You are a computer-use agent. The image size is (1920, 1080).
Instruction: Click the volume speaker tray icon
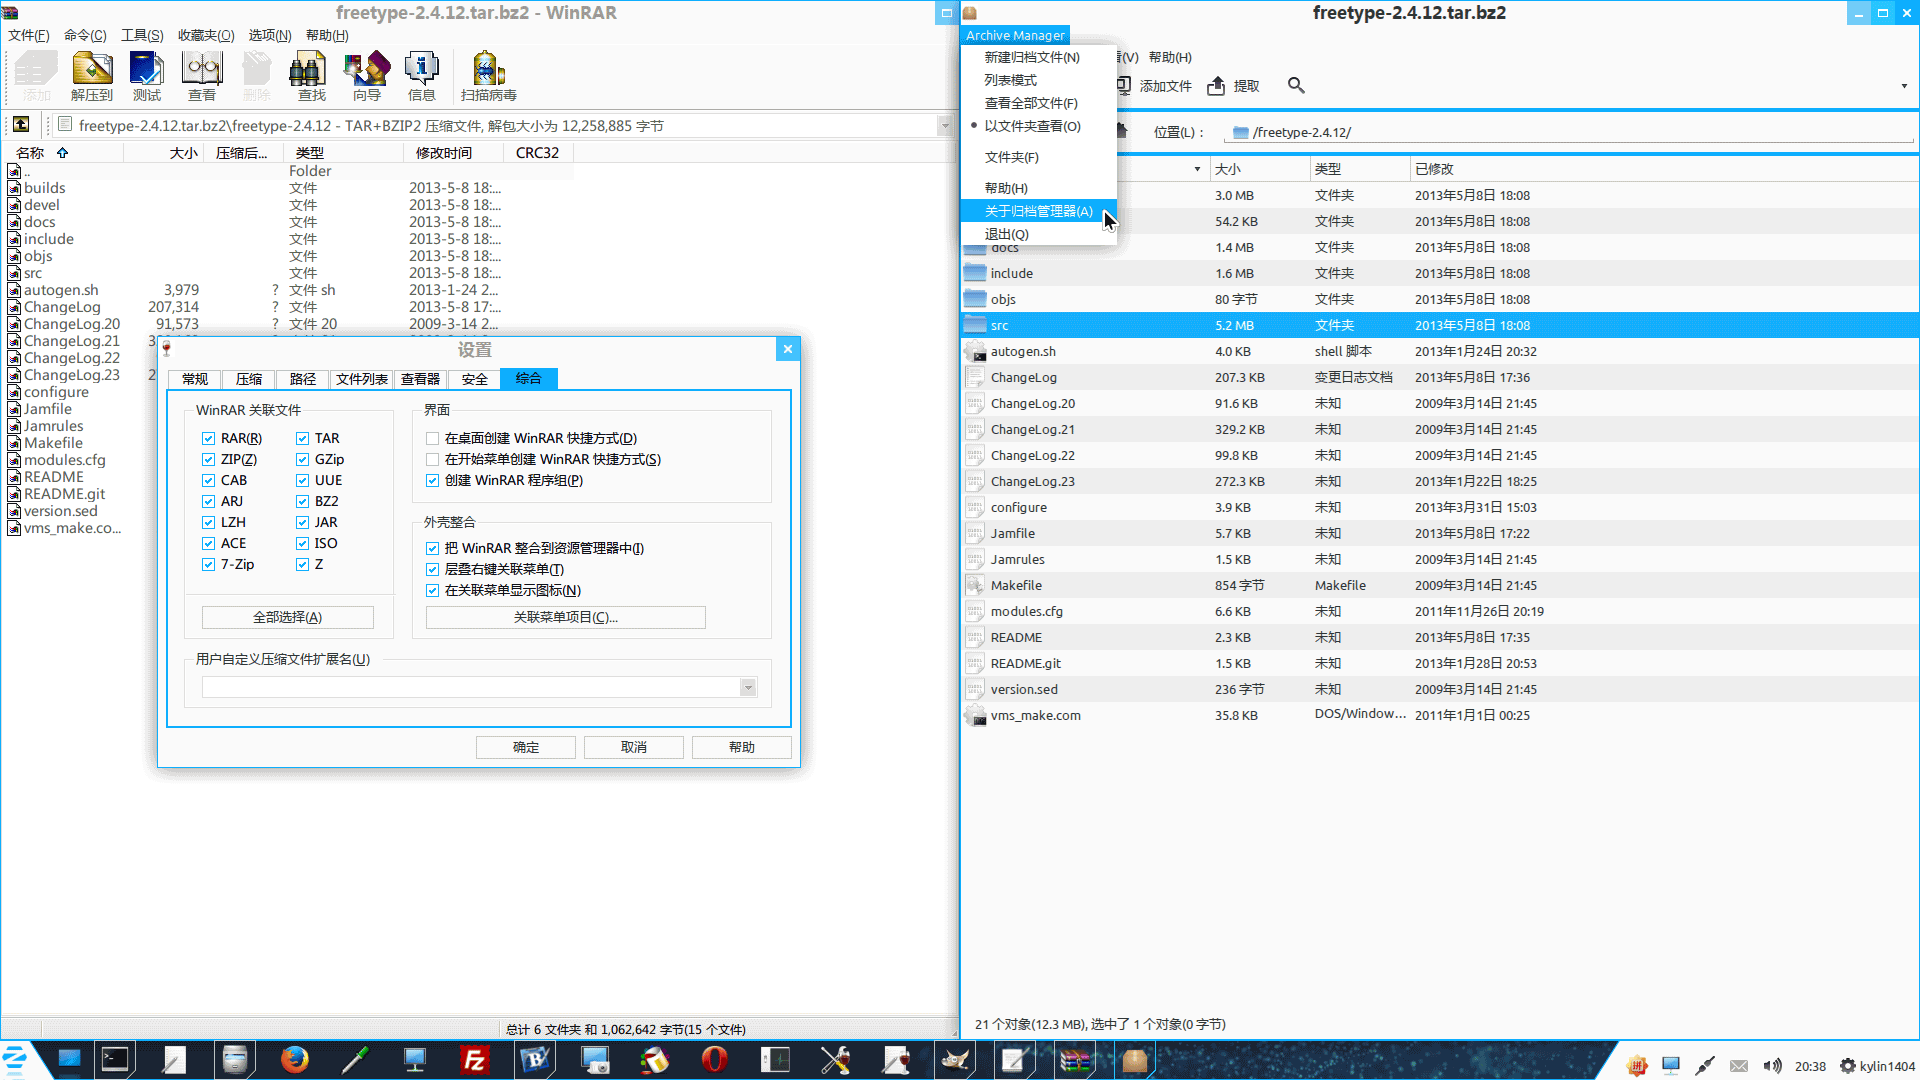pos(1772,1066)
